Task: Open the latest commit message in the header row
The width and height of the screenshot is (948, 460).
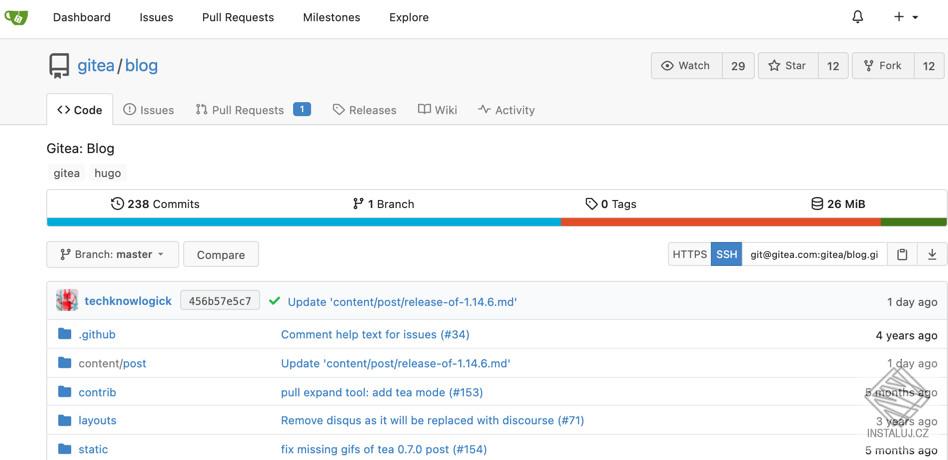Action: click(x=402, y=302)
